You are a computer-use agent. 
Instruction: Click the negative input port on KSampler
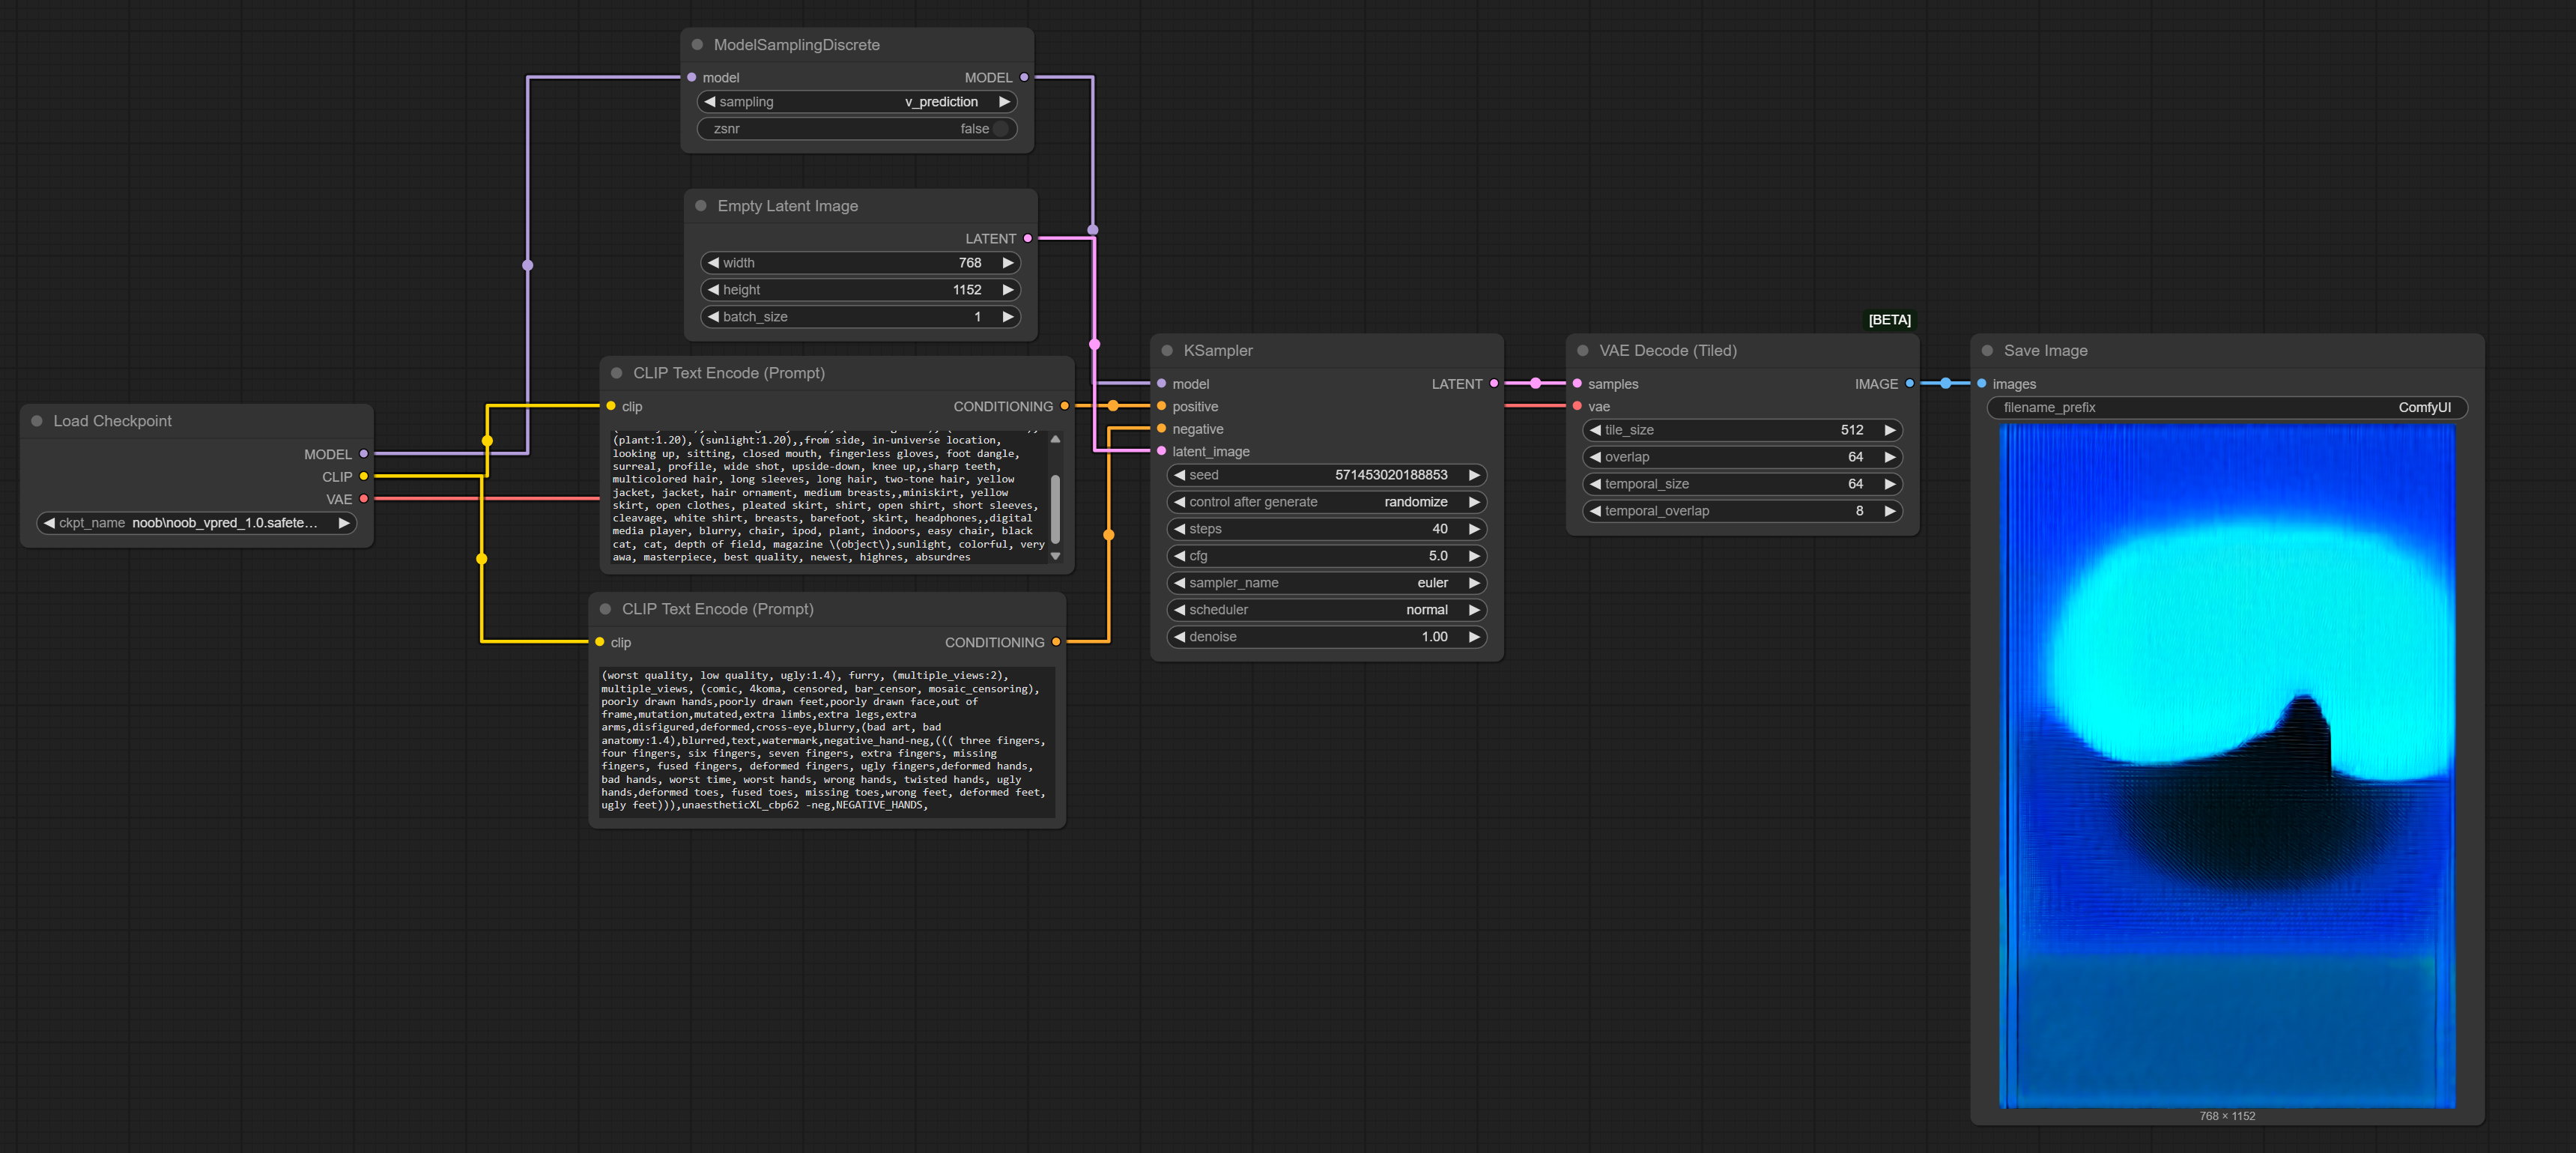pyautogui.click(x=1162, y=429)
